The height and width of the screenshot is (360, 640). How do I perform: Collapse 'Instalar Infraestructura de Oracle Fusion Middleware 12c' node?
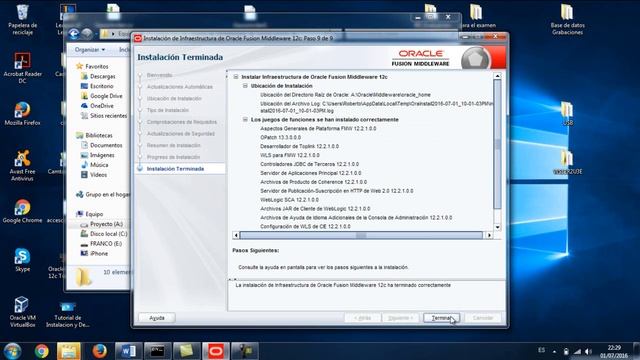click(x=236, y=77)
